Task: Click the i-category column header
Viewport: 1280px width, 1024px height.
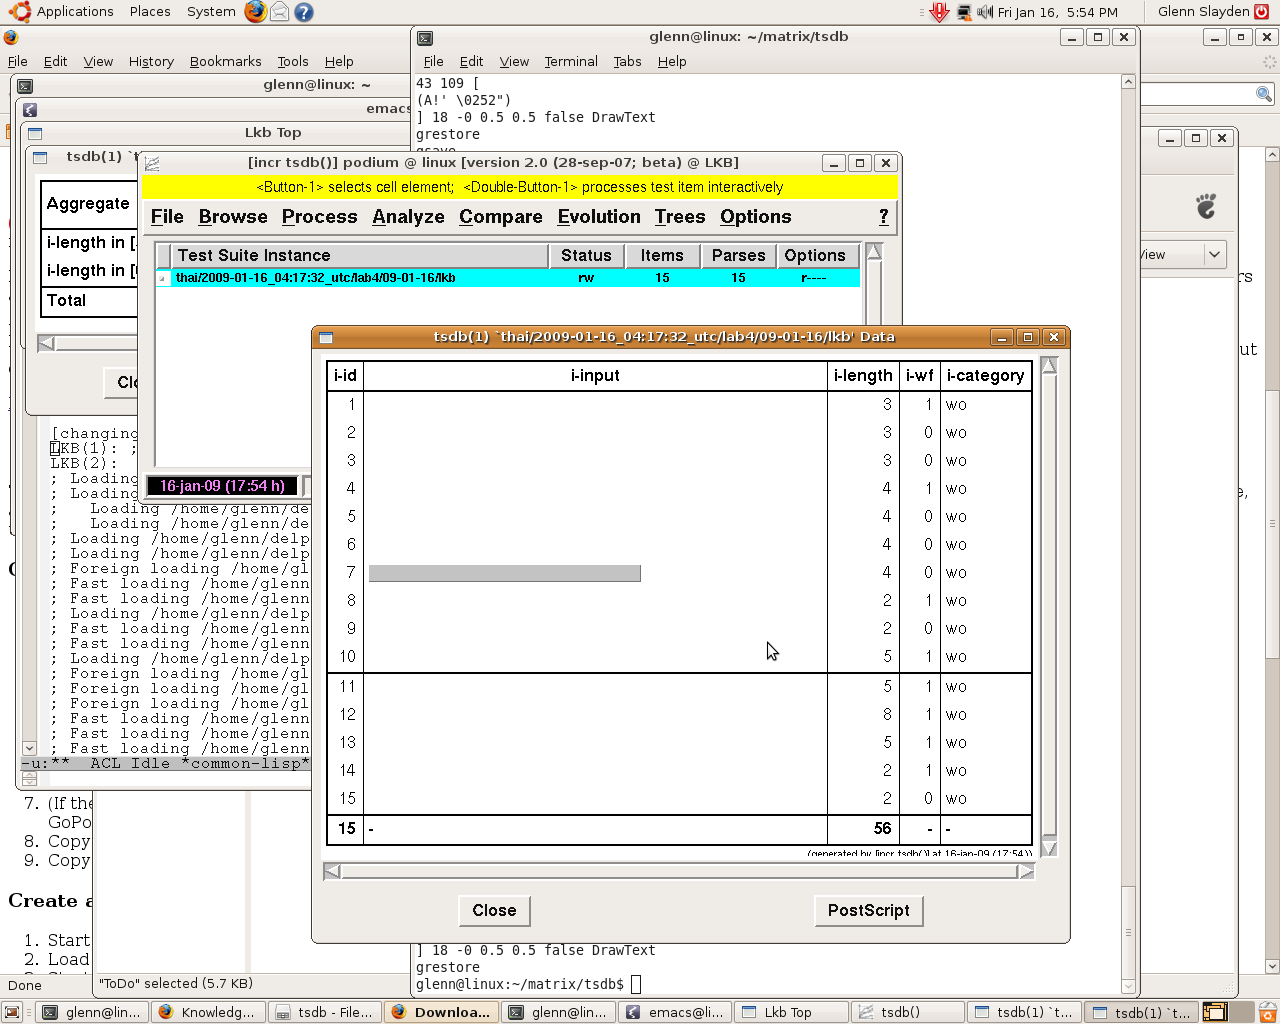Action: 986,376
